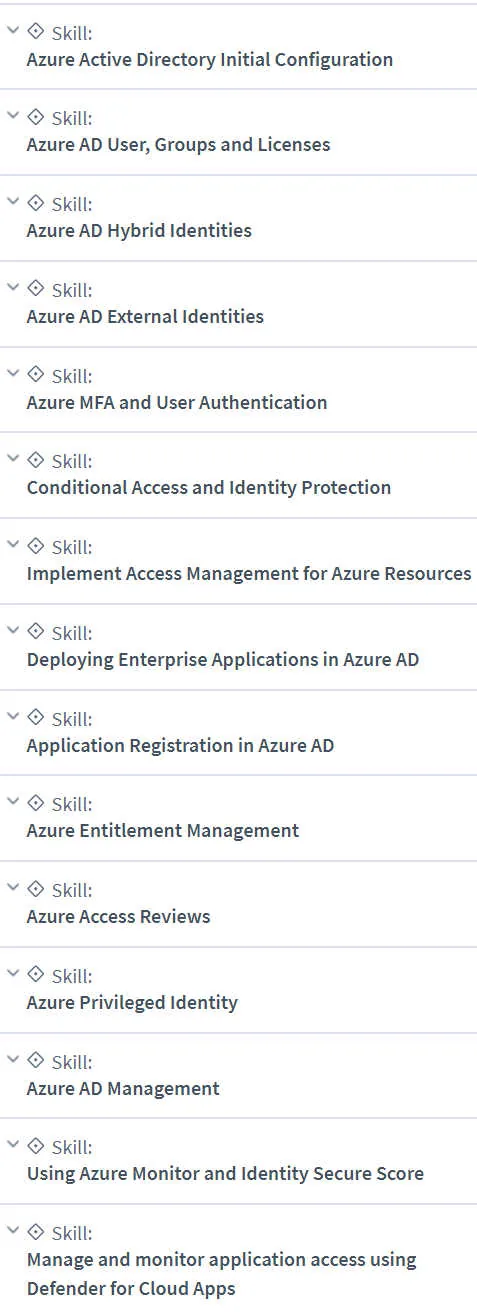This screenshot has width=477, height=1315.
Task: Click skill icon above Conditional Access and Identity Protection
Action: point(35,460)
